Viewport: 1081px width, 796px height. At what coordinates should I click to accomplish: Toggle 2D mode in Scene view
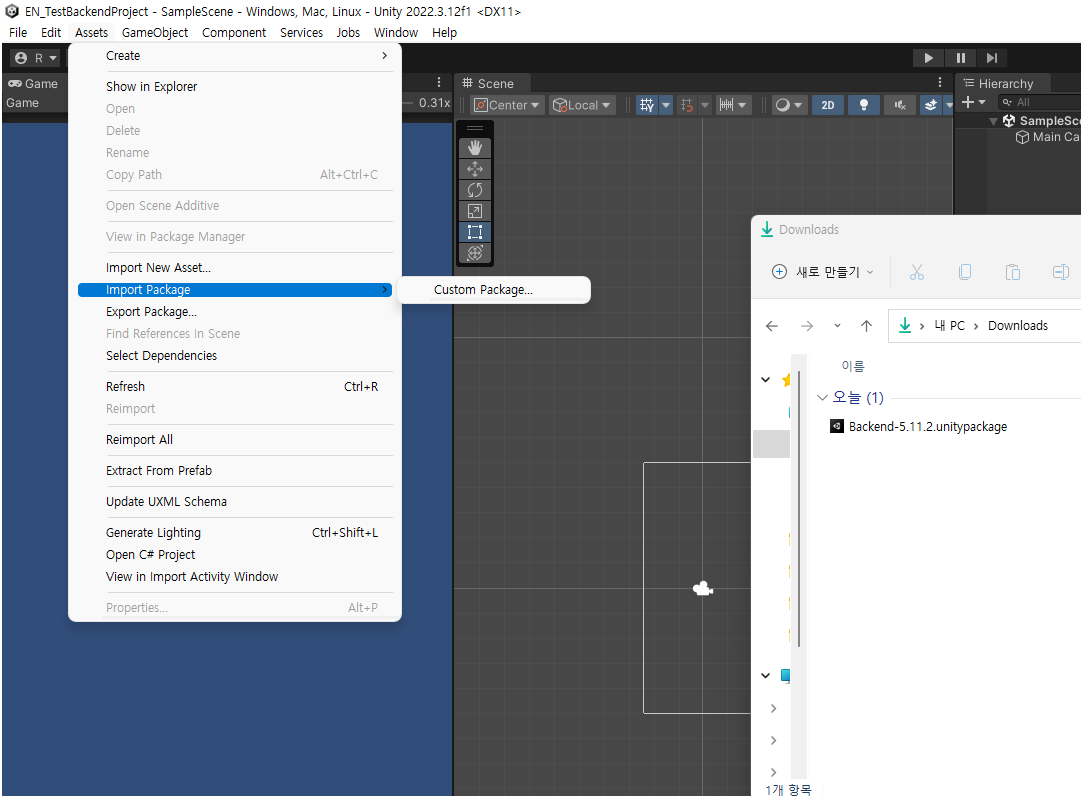[x=827, y=105]
